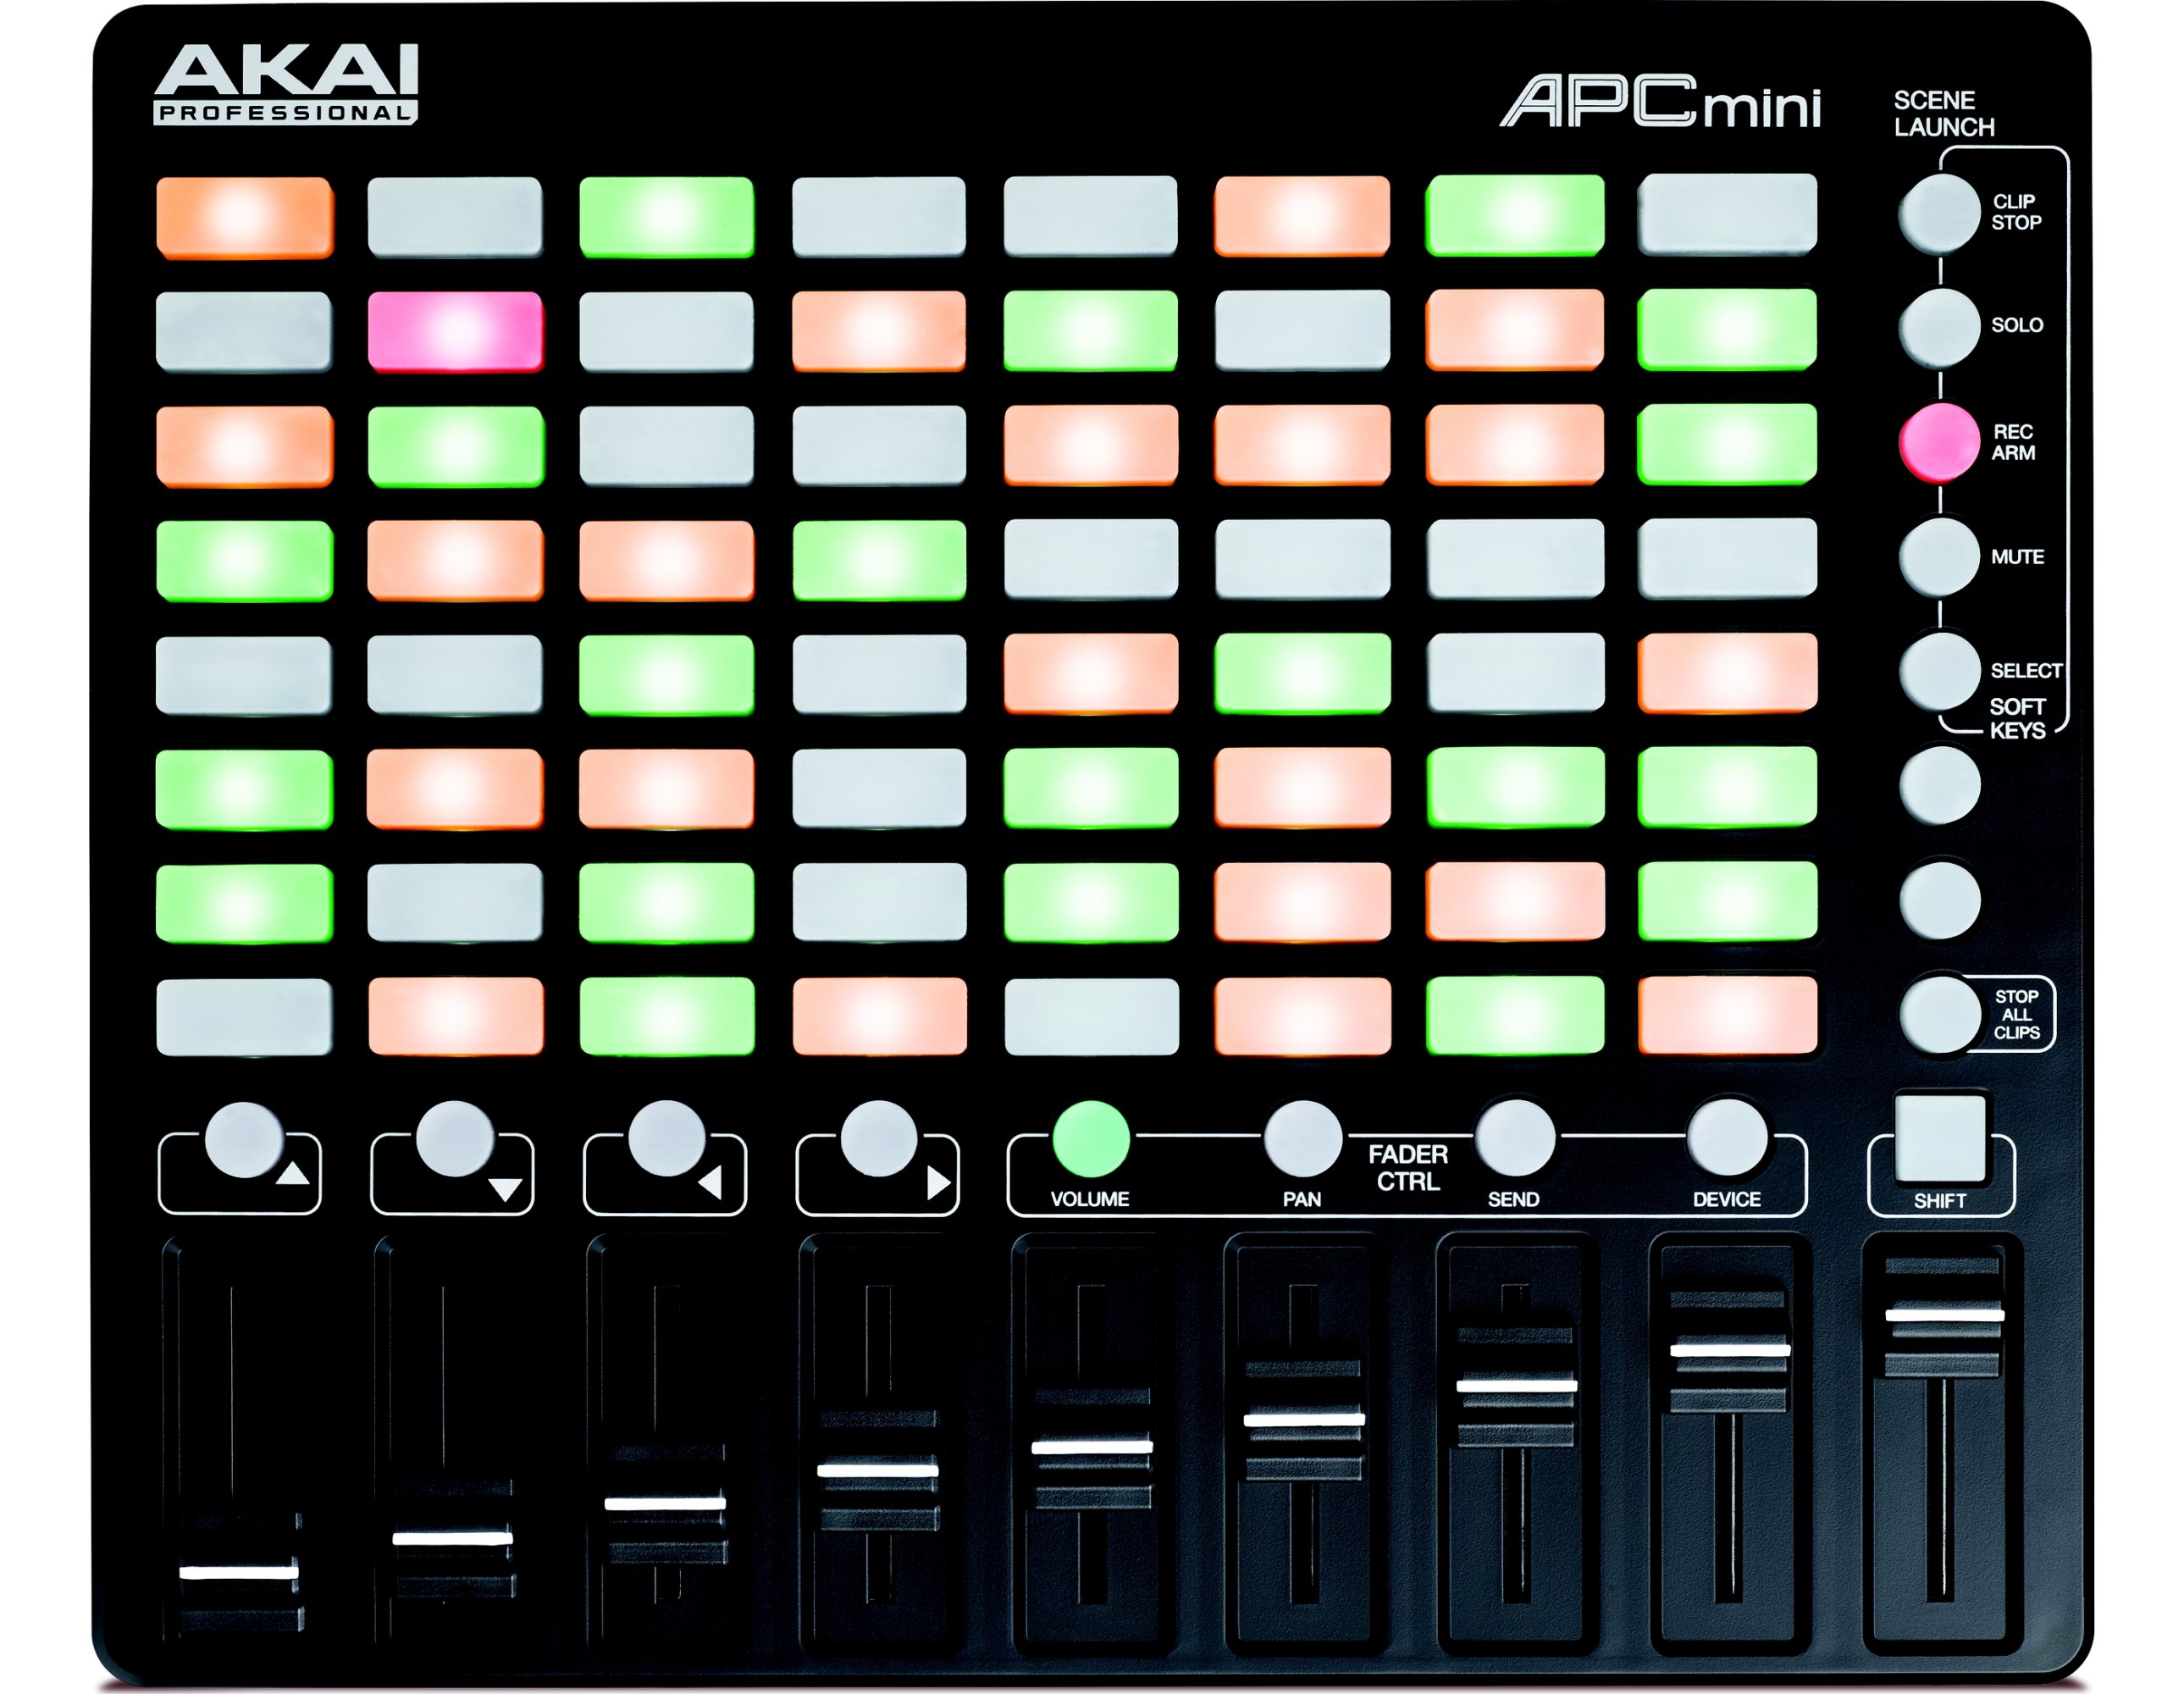Viewport: 2184px width, 1694px height.
Task: Hit the Stop All Clips button
Action: pyautogui.click(x=1939, y=1014)
